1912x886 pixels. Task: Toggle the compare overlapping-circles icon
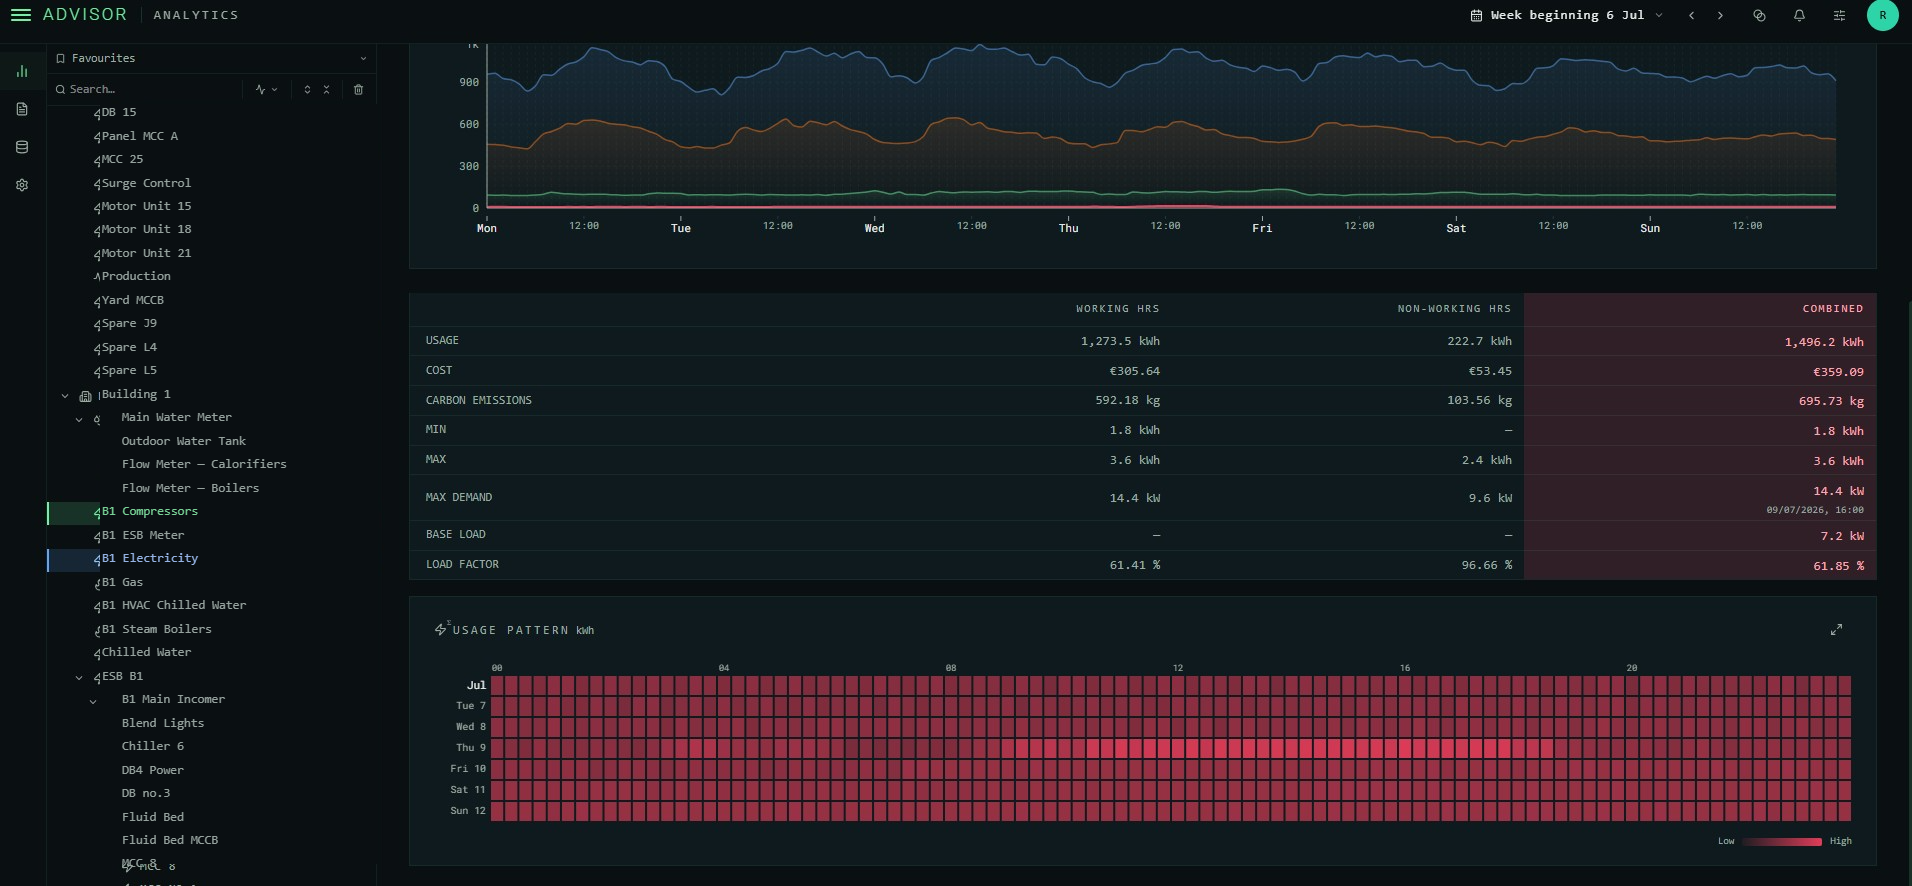[x=1759, y=15]
